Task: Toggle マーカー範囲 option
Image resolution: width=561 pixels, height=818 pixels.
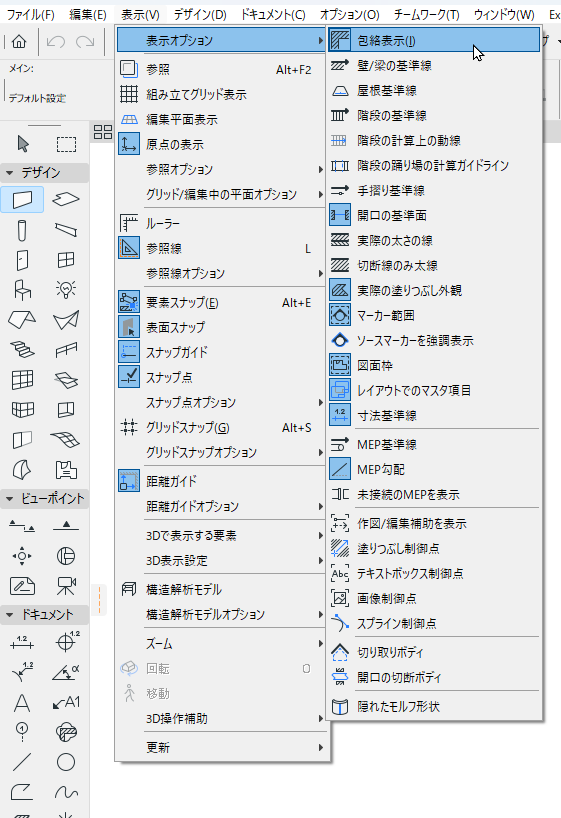Action: (434, 316)
